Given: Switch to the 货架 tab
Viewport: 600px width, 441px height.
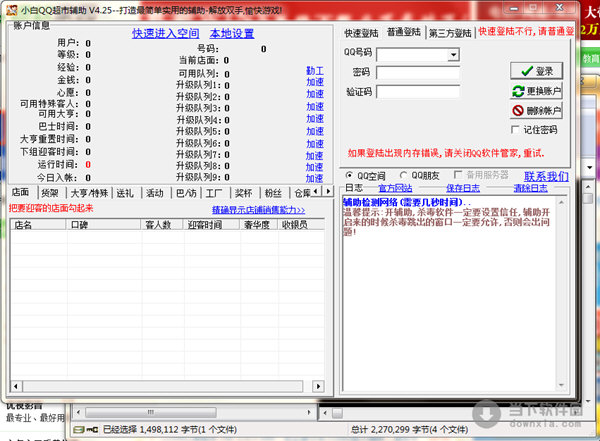Looking at the screenshot, I should 51,193.
